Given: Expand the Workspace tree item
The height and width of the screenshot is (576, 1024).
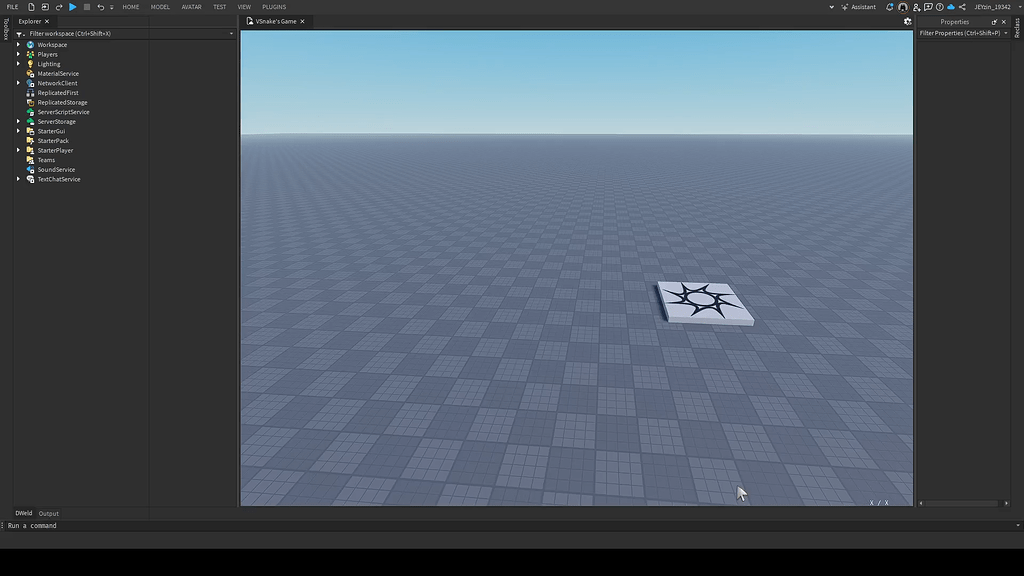Looking at the screenshot, I should (x=17, y=44).
